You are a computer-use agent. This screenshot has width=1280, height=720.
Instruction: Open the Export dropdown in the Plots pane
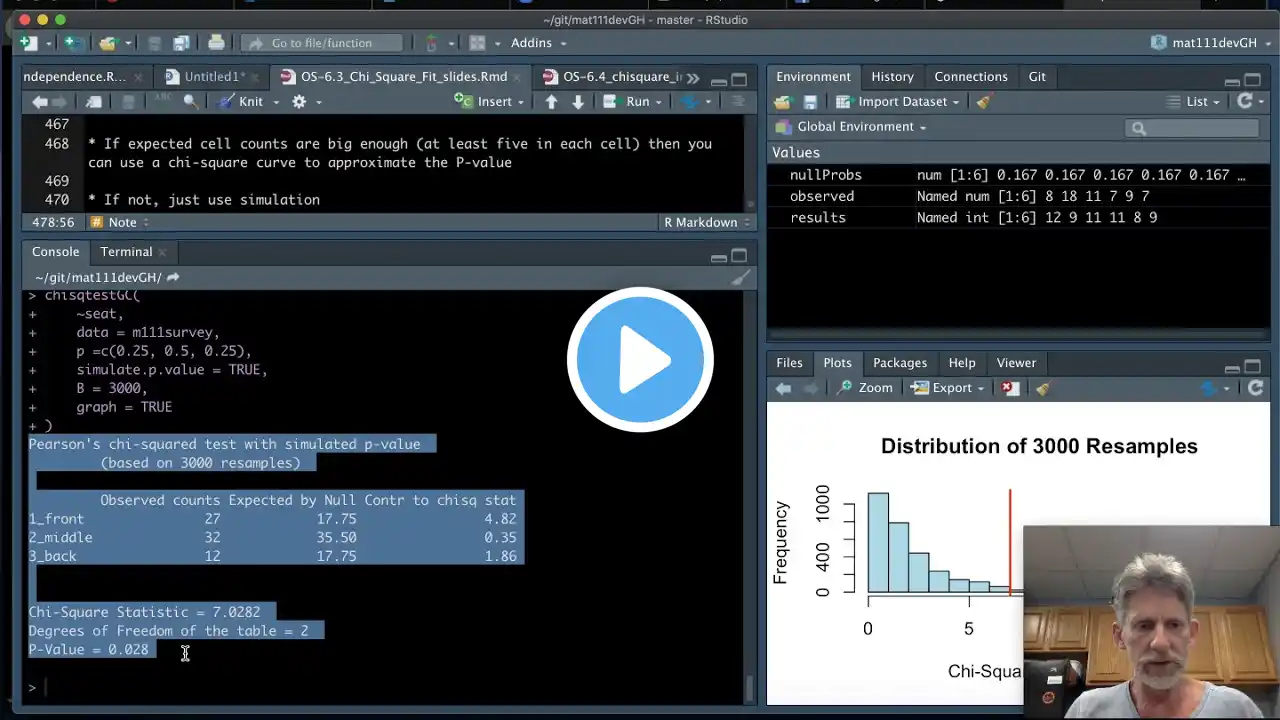946,388
